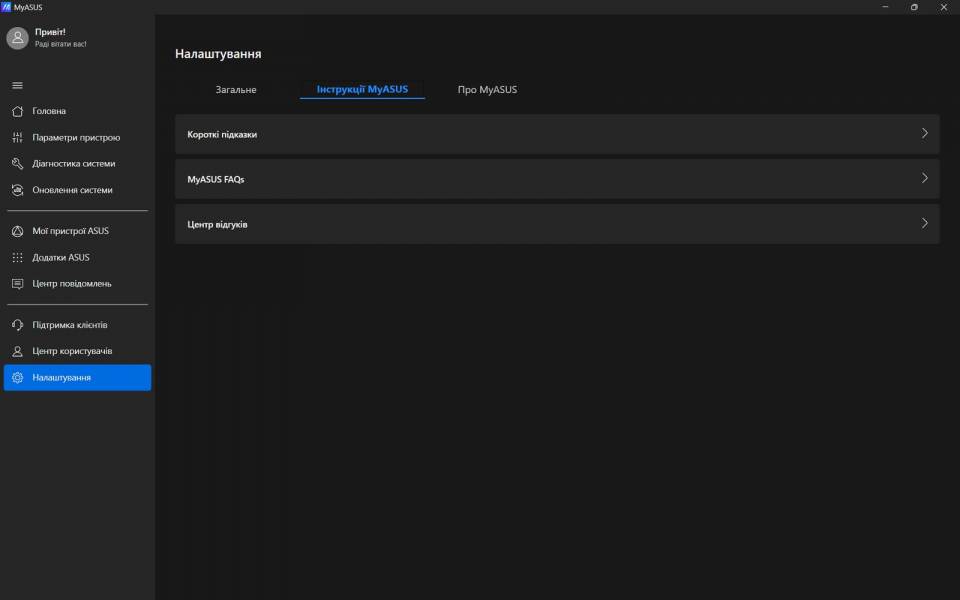Restore down the MyASUS window
960x600 pixels.
[x=914, y=7]
